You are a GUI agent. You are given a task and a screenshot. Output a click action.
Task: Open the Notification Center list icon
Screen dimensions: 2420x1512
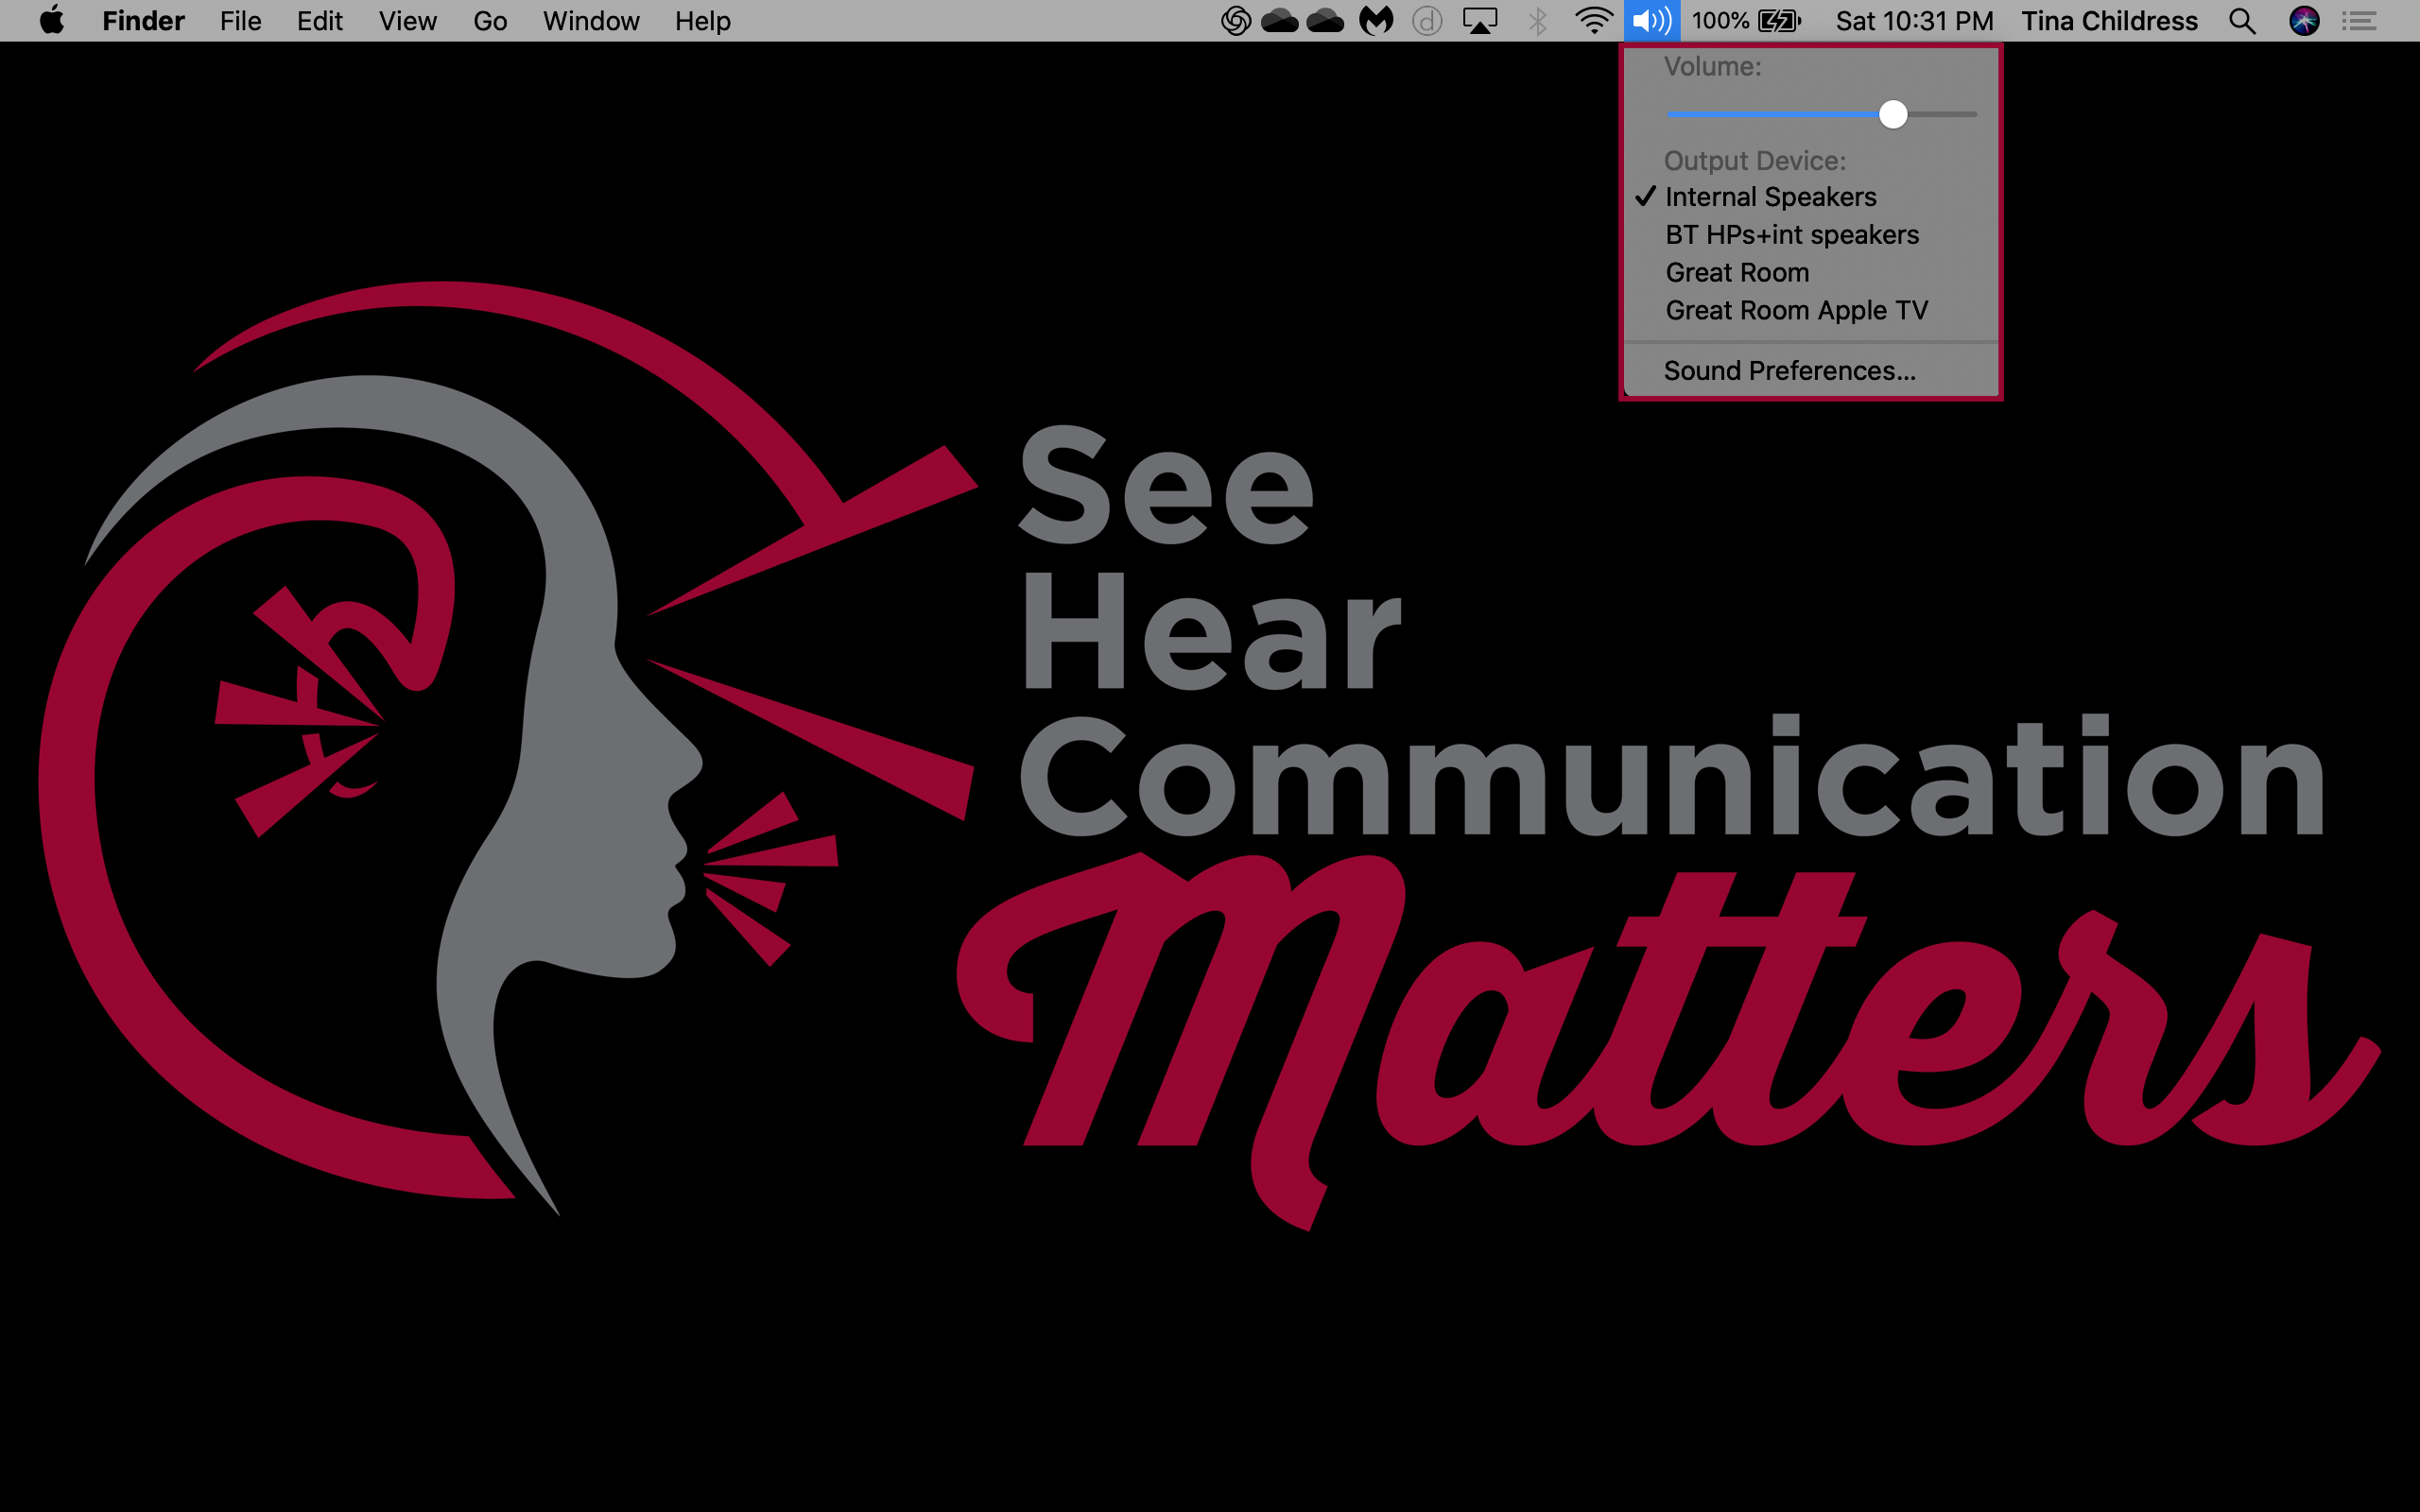(x=2360, y=20)
